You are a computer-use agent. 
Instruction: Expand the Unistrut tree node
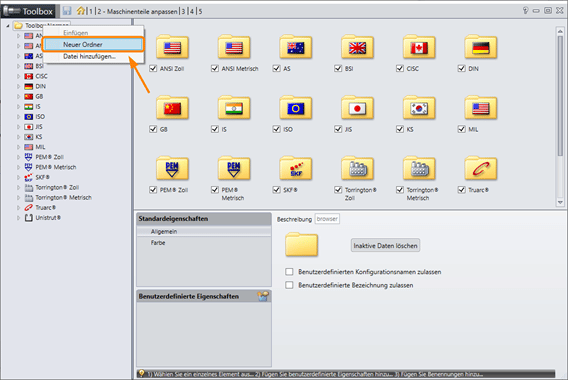click(x=18, y=218)
